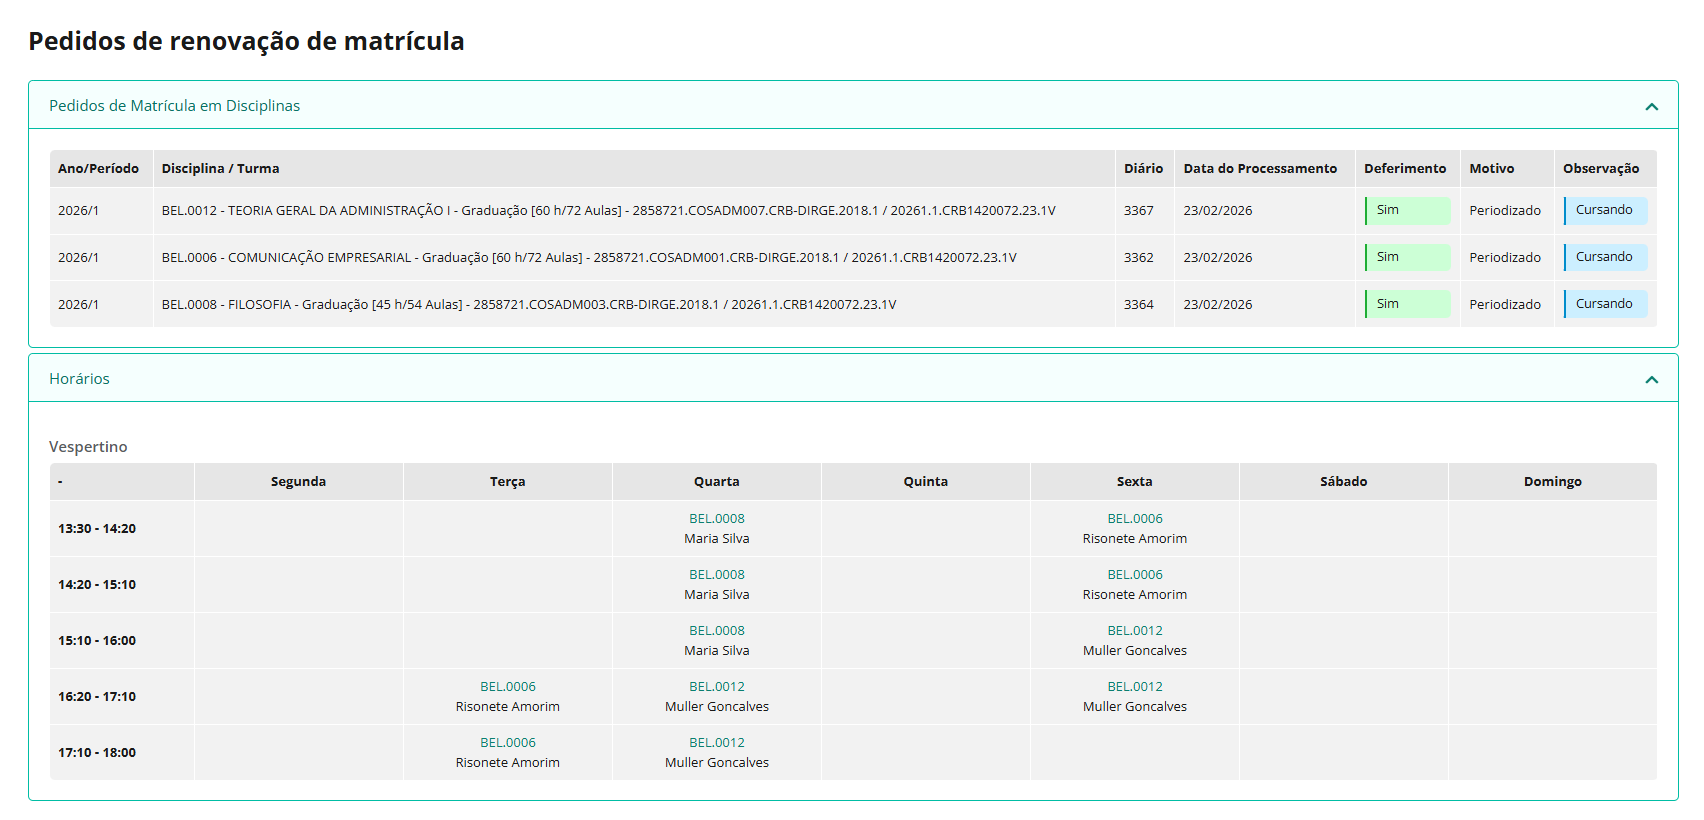Open BEL.0012 link in Quarta 16:20 slot
The height and width of the screenshot is (820, 1704).
tap(716, 686)
